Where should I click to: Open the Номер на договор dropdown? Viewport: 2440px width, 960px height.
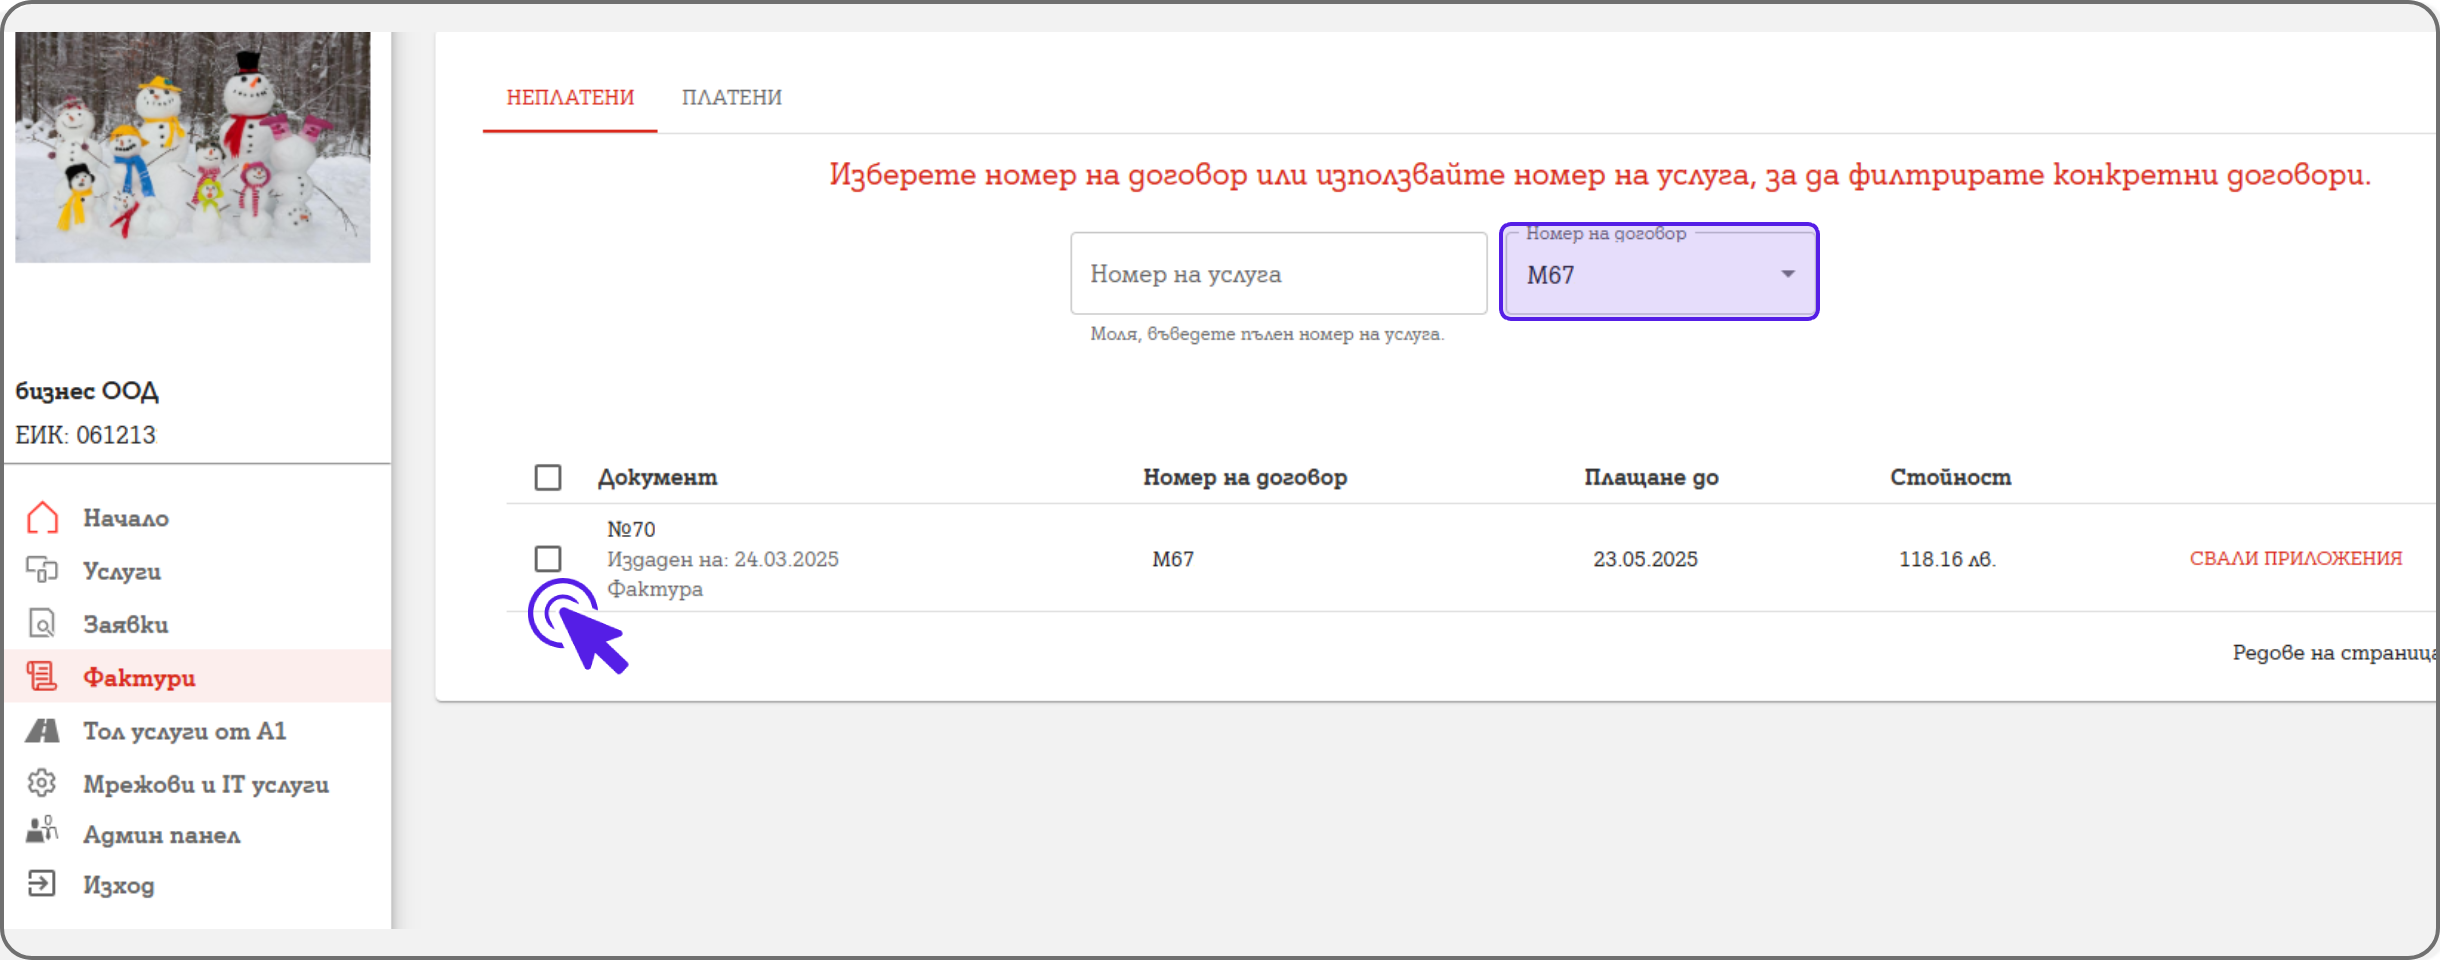(1659, 273)
